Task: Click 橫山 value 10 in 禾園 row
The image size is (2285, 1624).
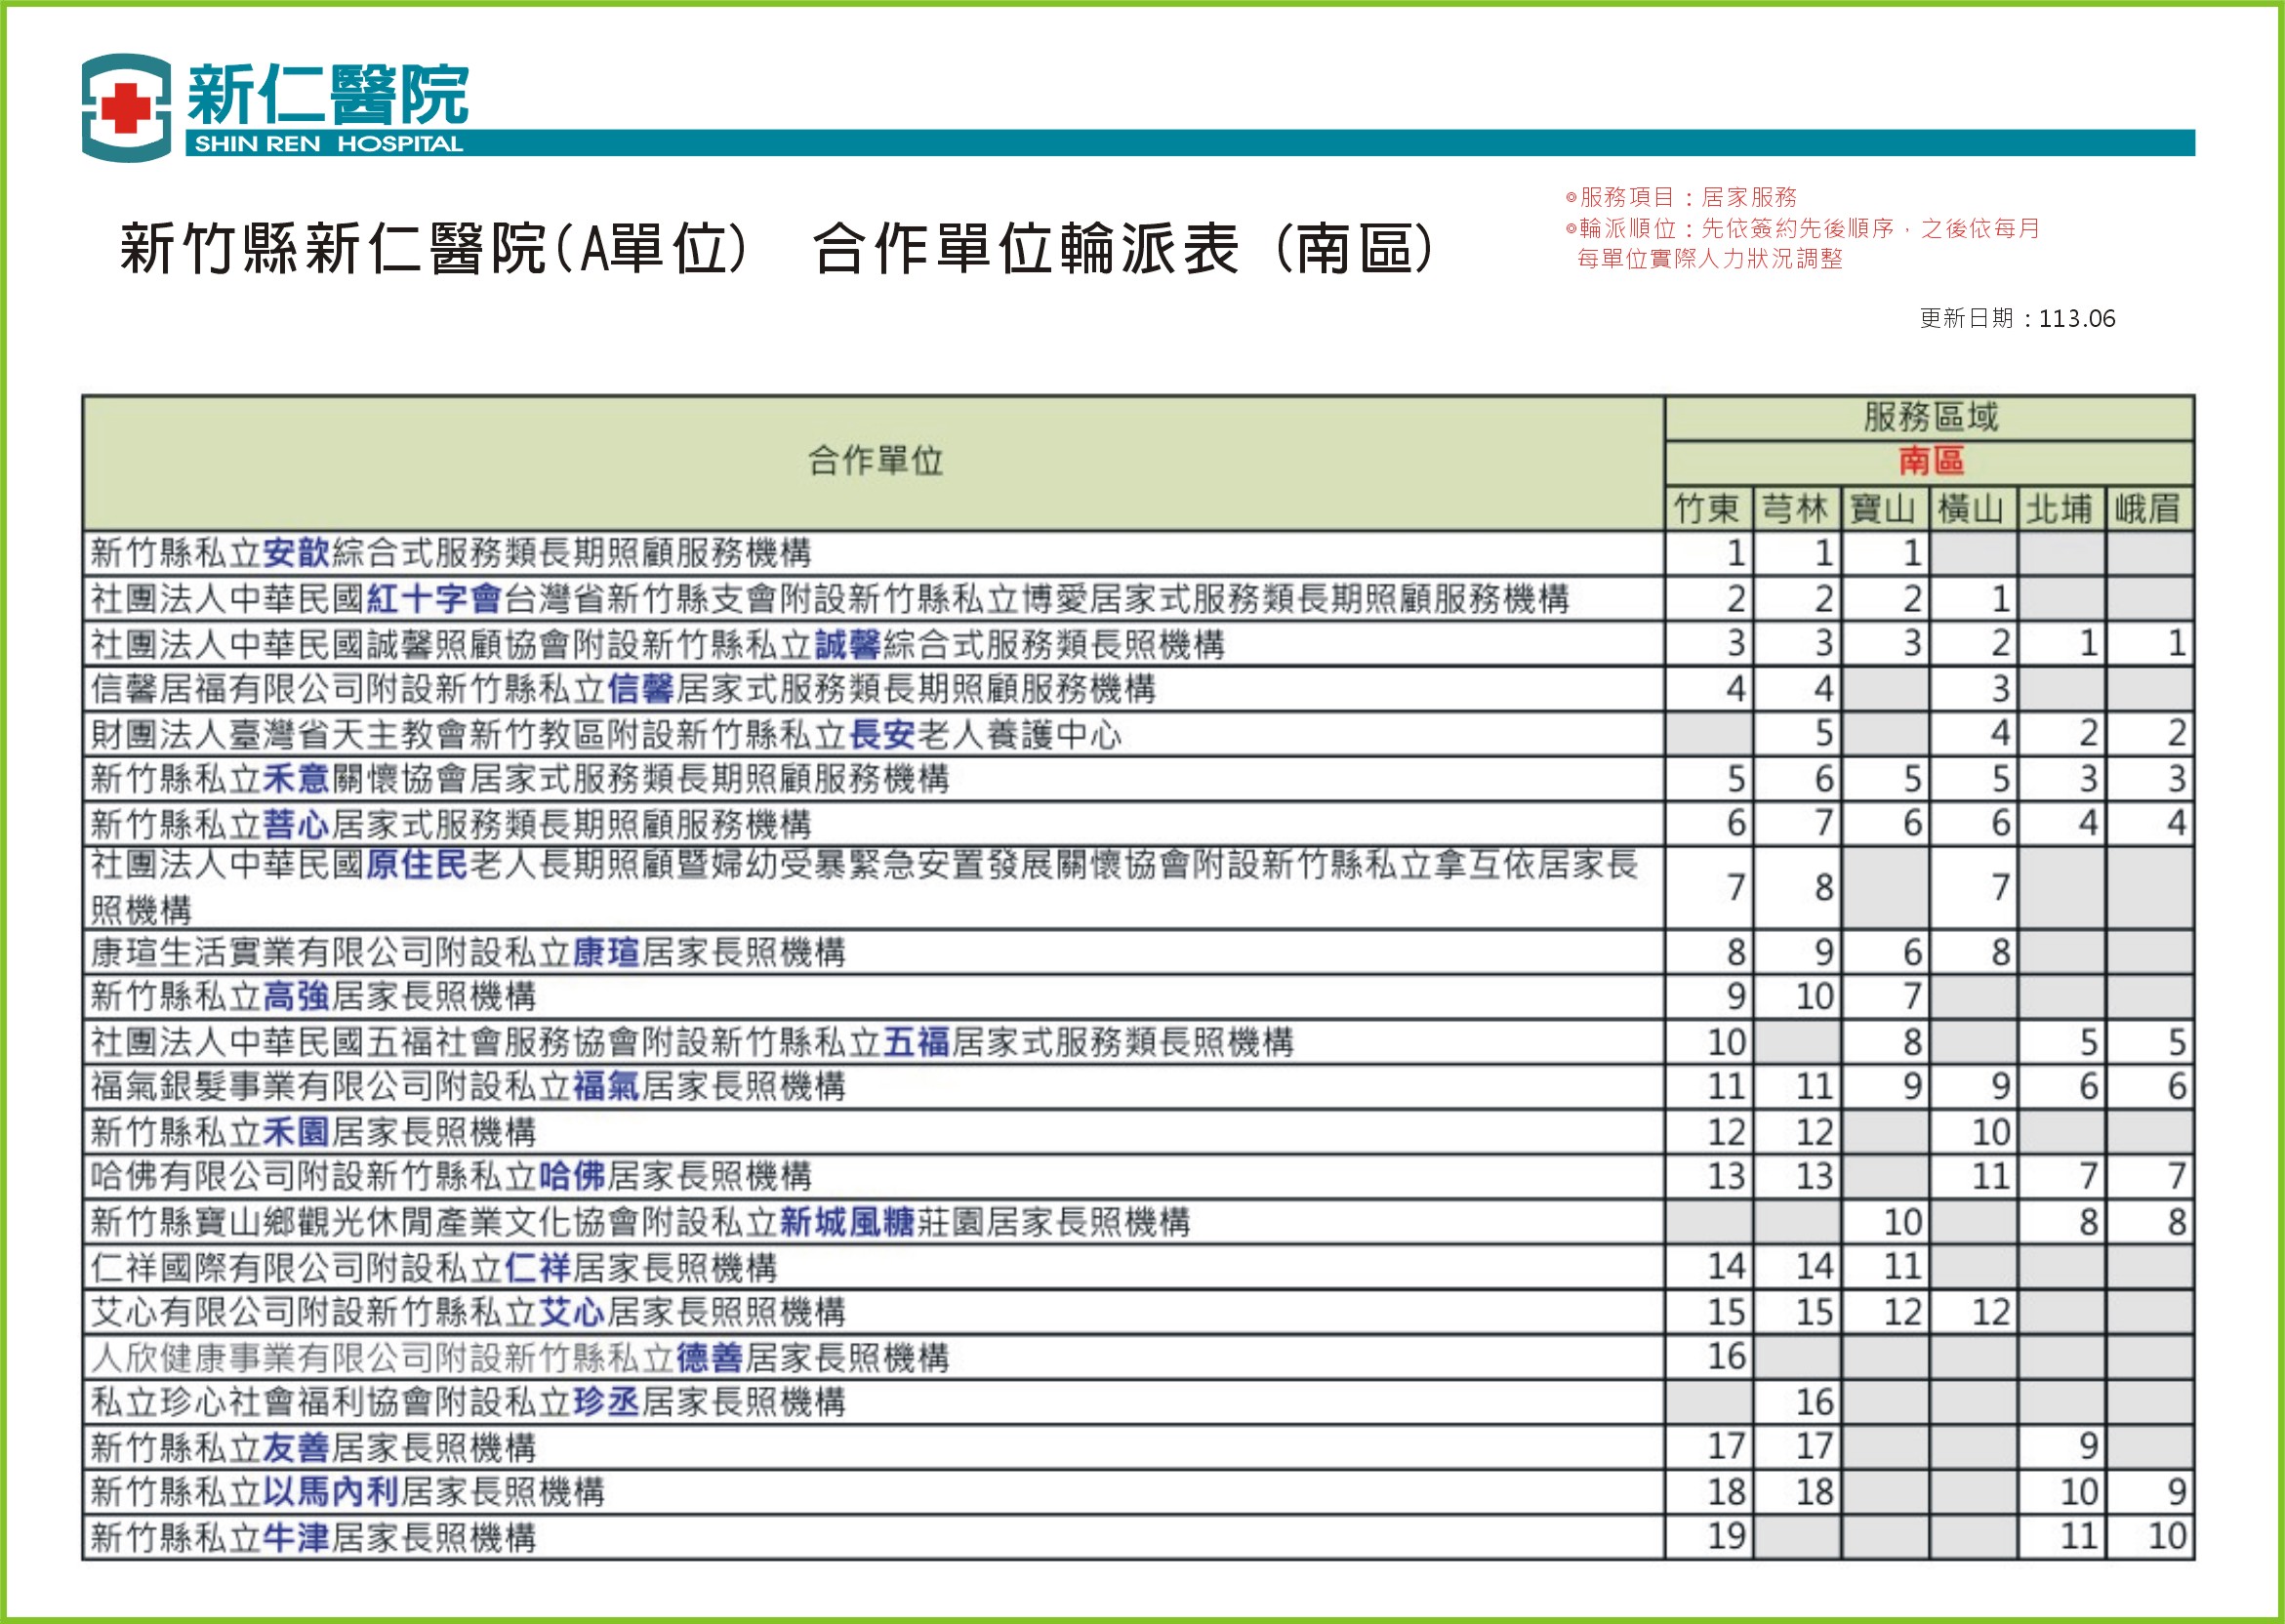Action: pyautogui.click(x=1991, y=1132)
